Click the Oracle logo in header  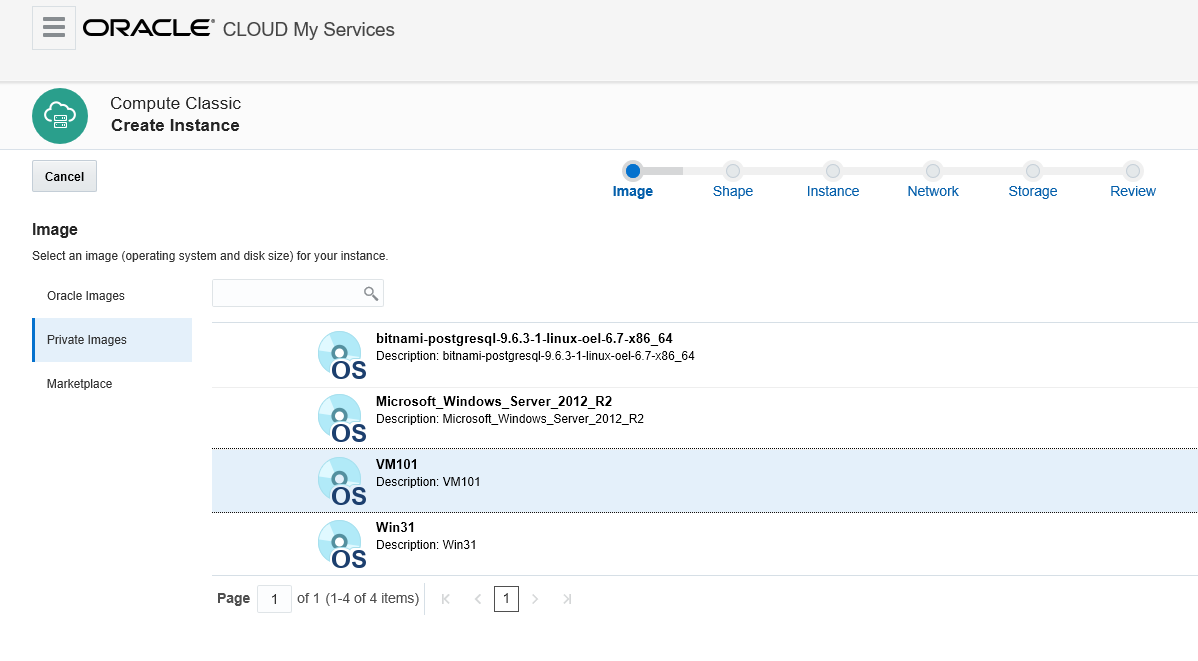pos(148,28)
